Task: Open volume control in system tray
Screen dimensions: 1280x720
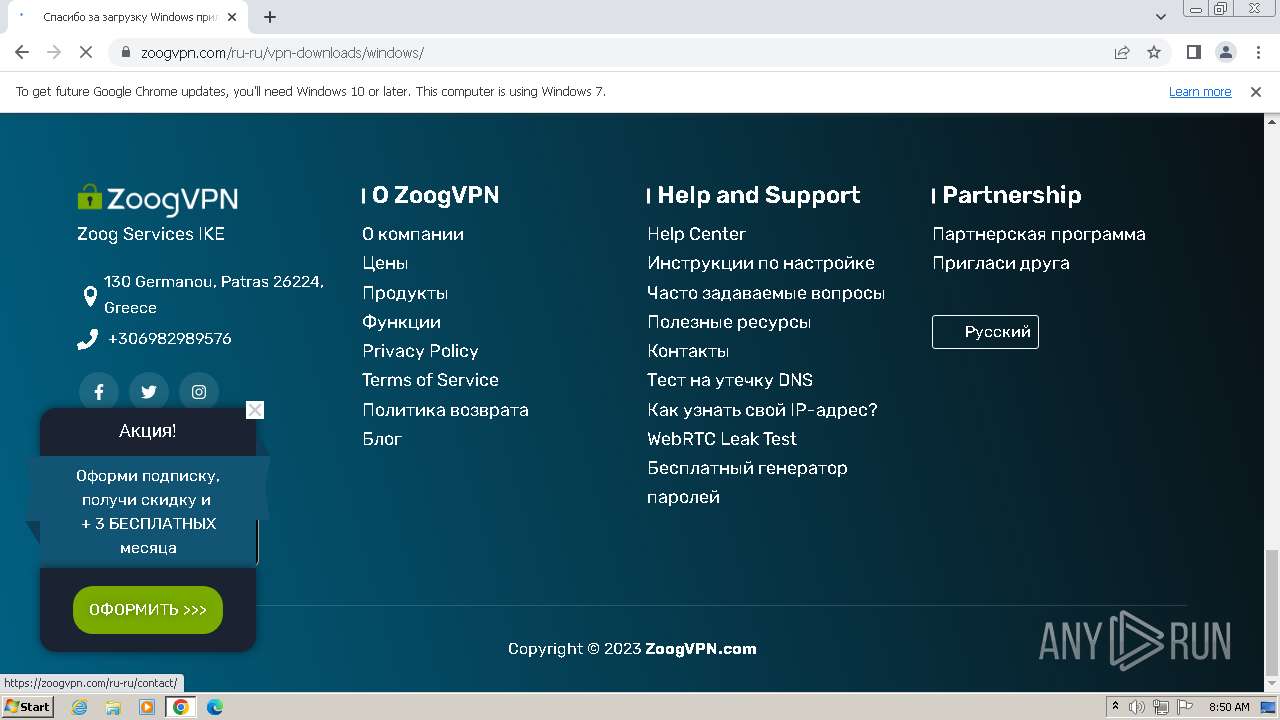Action: pyautogui.click(x=1137, y=707)
